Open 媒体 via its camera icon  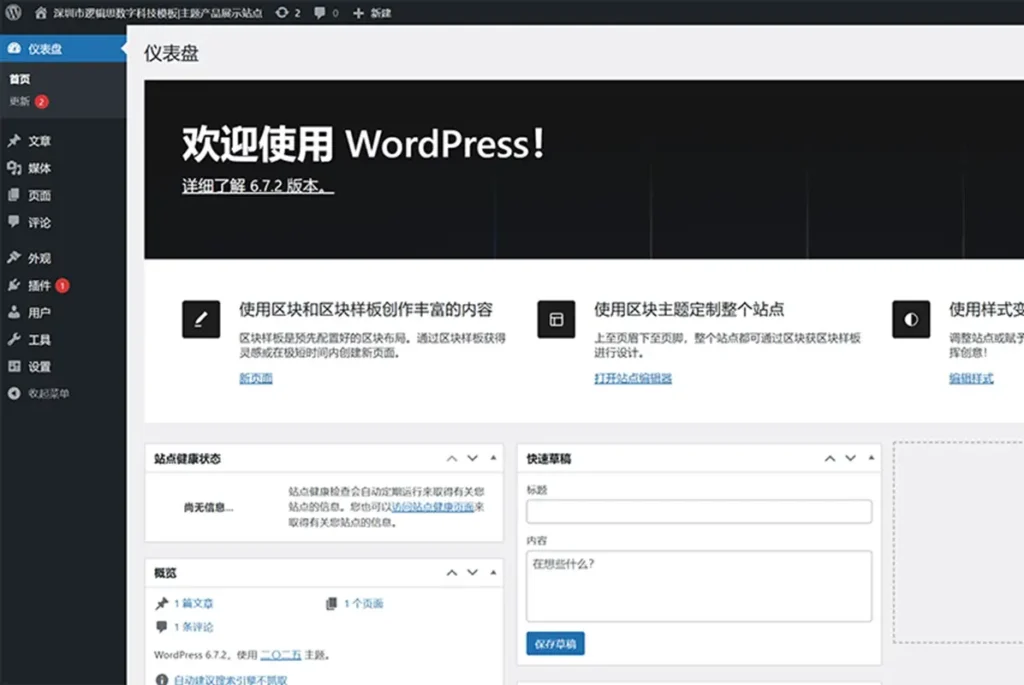click(x=14, y=169)
